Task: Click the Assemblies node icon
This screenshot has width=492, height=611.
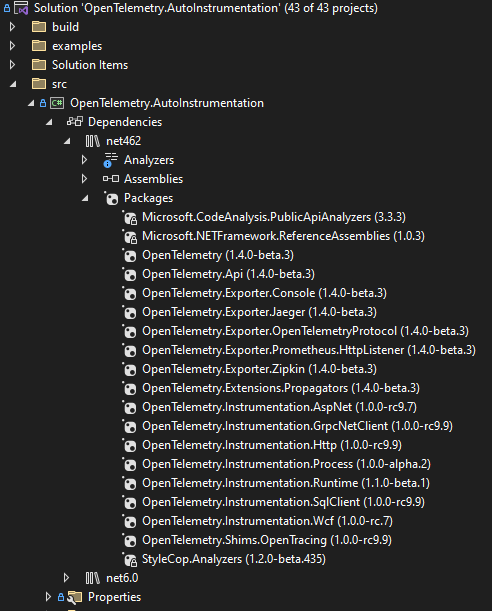Action: pyautogui.click(x=111, y=179)
